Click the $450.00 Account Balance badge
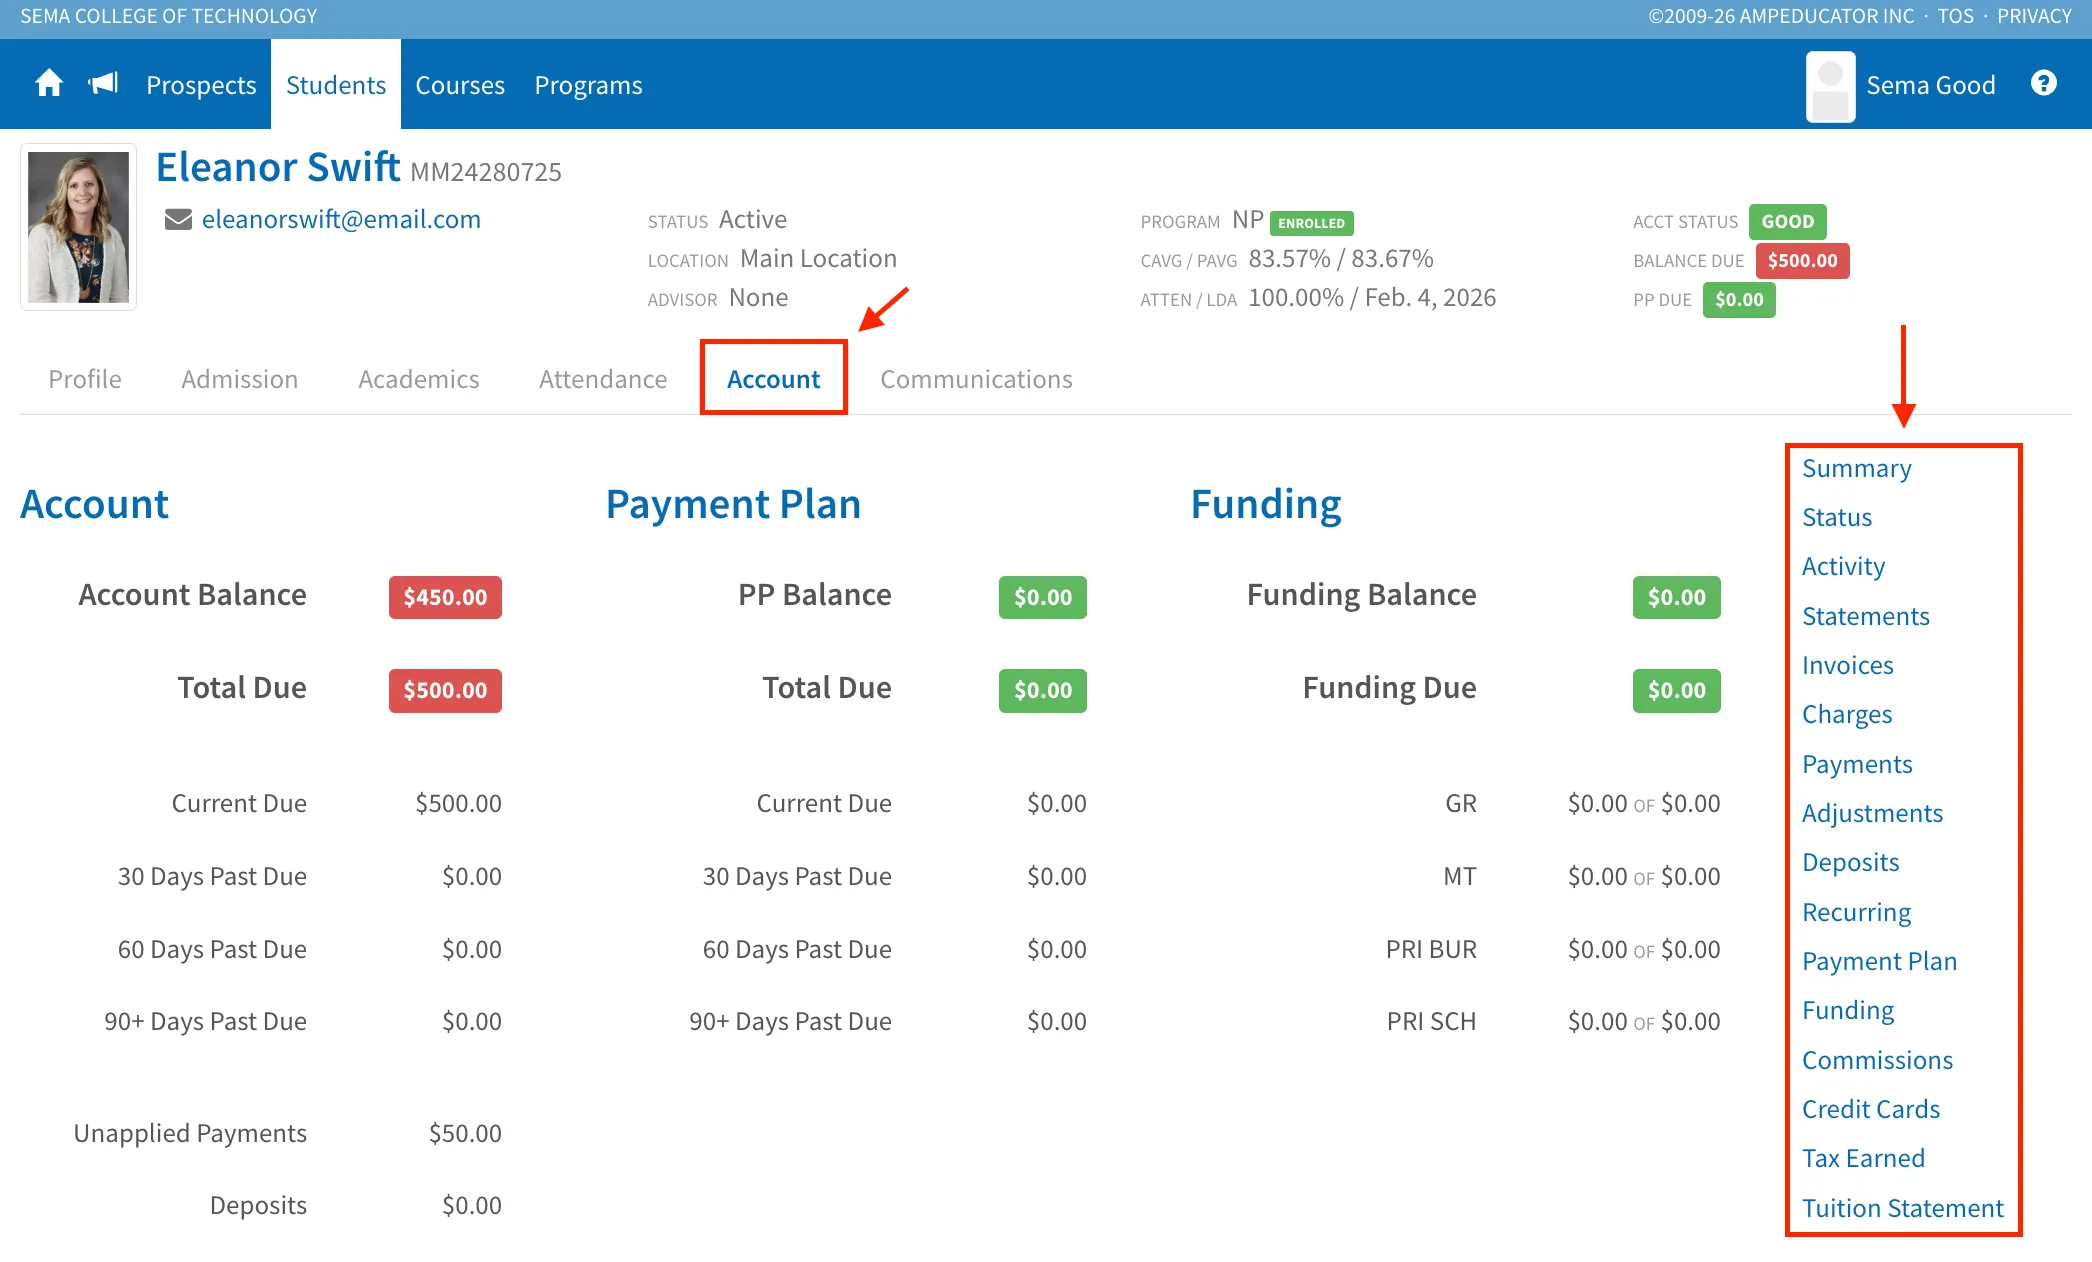The width and height of the screenshot is (2092, 1262). click(445, 597)
